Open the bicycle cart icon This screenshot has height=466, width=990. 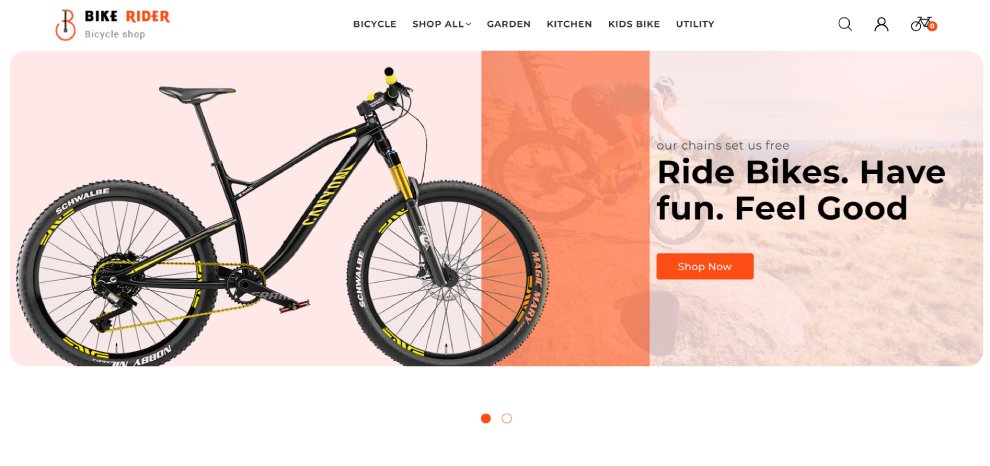click(x=921, y=23)
